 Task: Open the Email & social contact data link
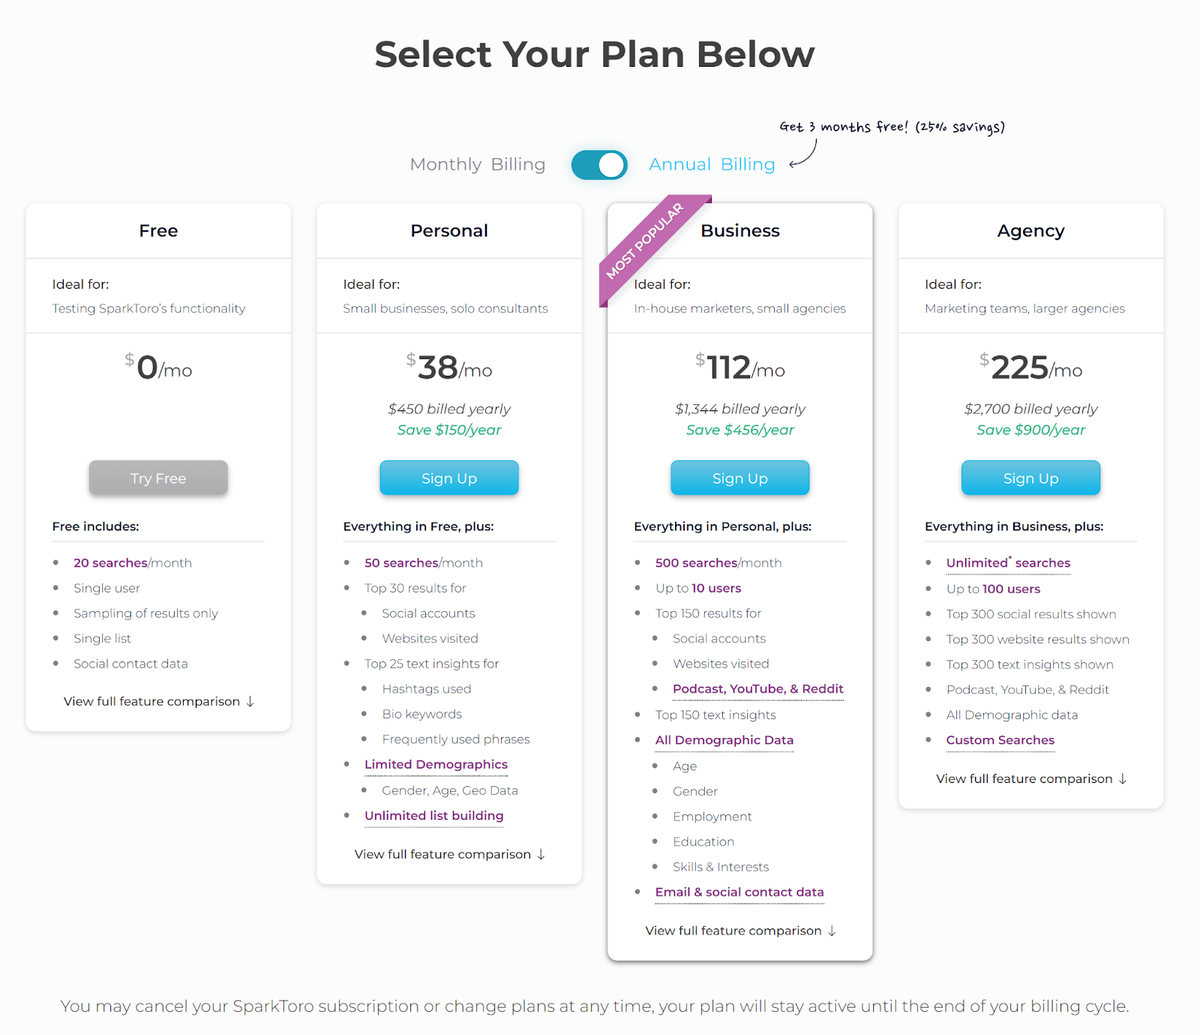739,892
